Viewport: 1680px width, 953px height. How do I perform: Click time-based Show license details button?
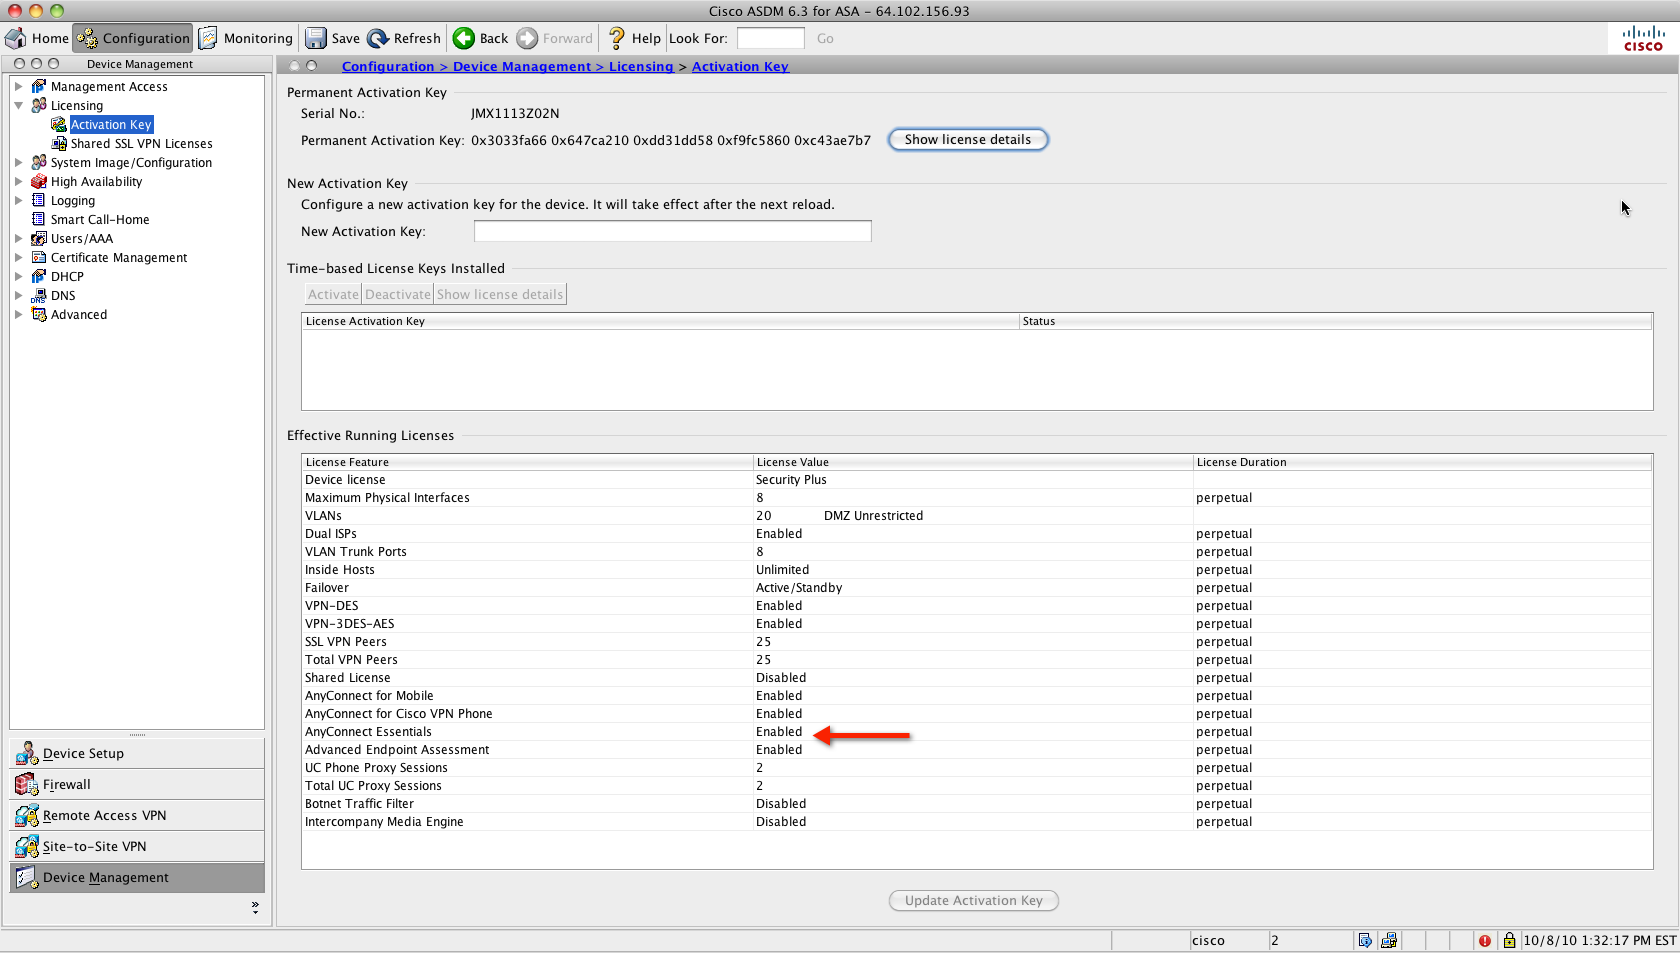point(500,295)
